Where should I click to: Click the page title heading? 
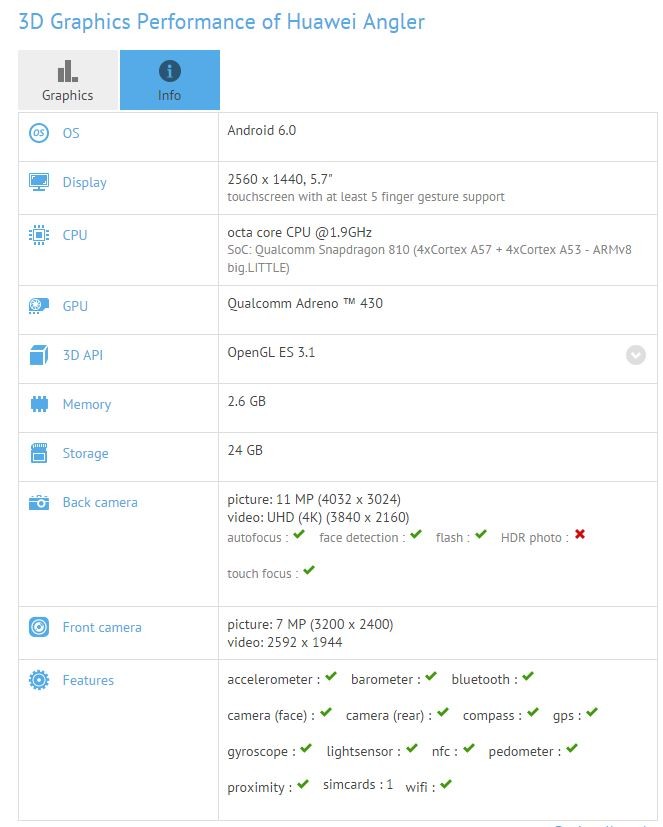pos(222,22)
